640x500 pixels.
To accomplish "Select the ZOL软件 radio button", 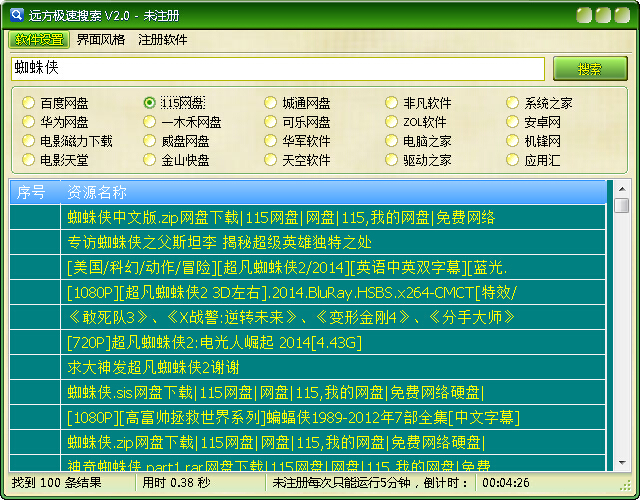I will (391, 122).
